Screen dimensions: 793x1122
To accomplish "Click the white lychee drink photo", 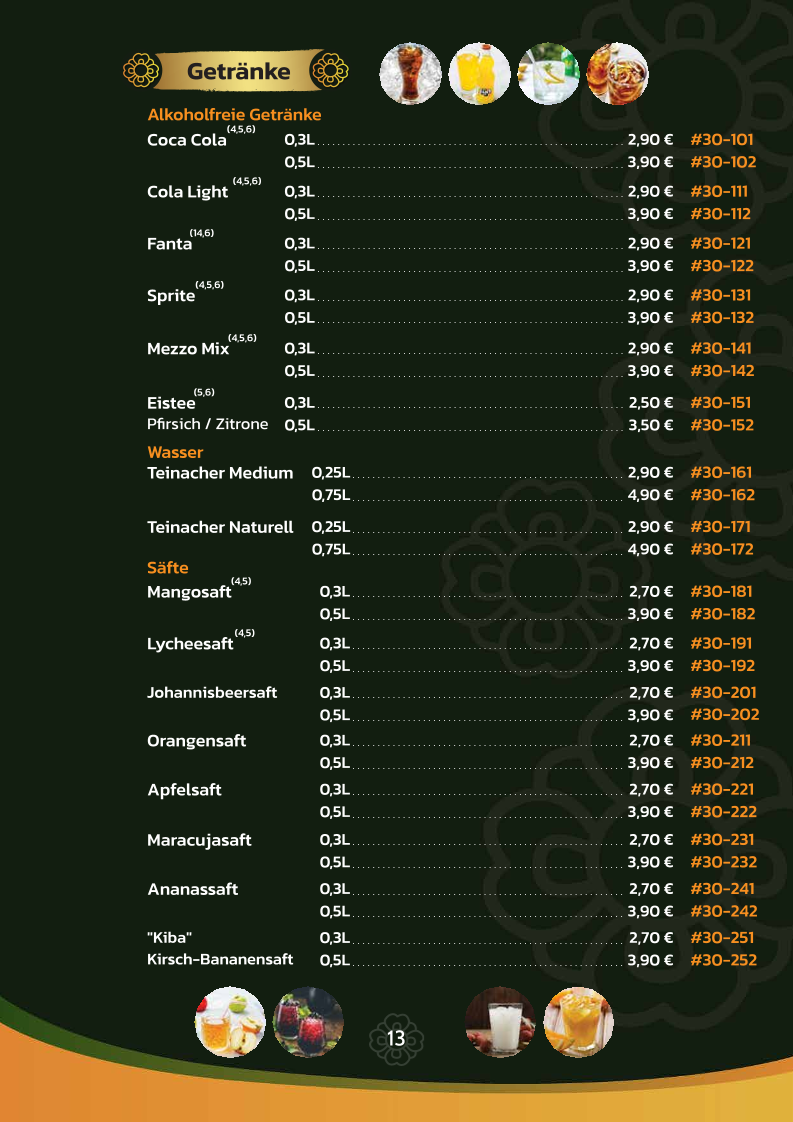I will pos(500,1022).
